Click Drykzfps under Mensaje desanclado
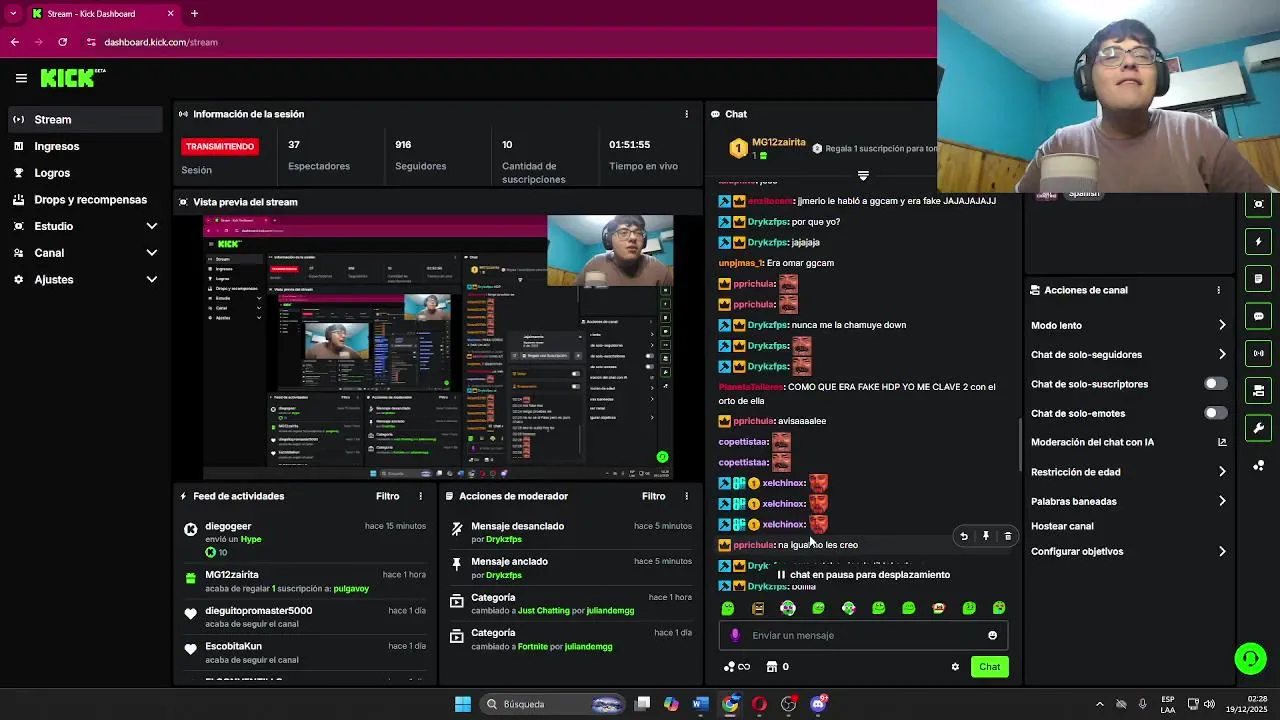Image resolution: width=1280 pixels, height=720 pixels. (x=504, y=540)
